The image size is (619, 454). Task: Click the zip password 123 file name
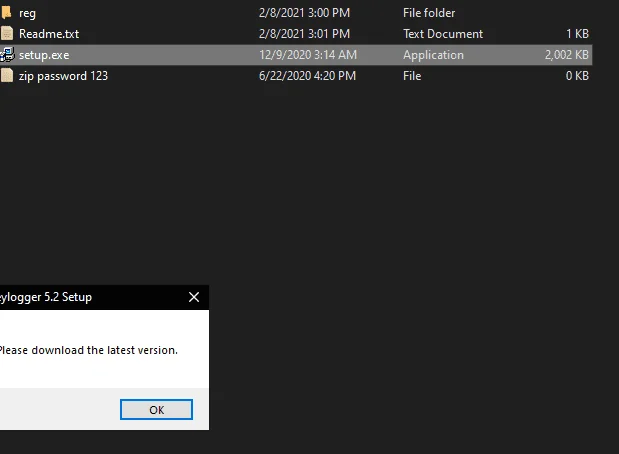tap(63, 76)
